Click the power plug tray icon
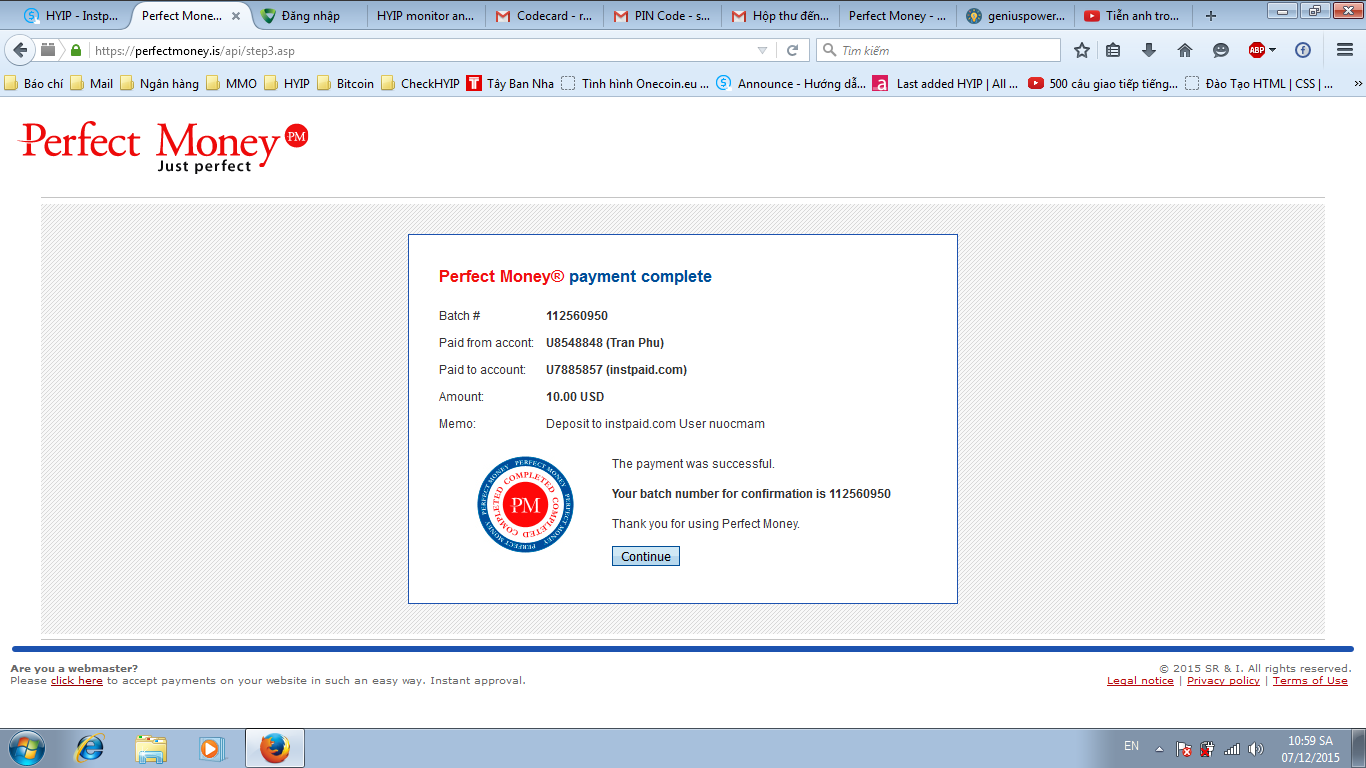This screenshot has width=1366, height=768. click(x=1208, y=748)
